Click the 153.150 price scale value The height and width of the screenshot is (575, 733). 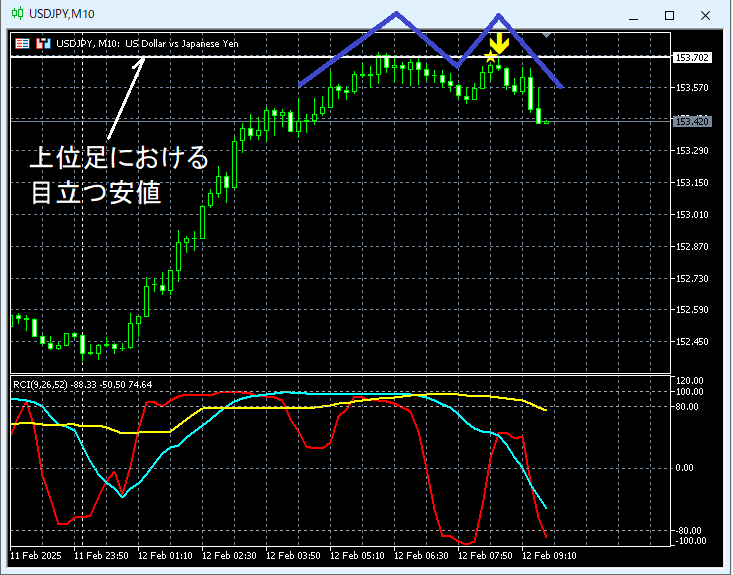(x=692, y=182)
